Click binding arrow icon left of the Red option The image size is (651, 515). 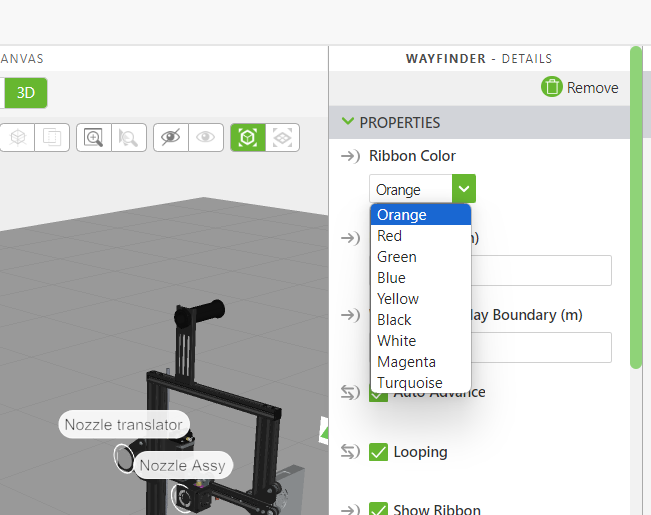click(350, 238)
